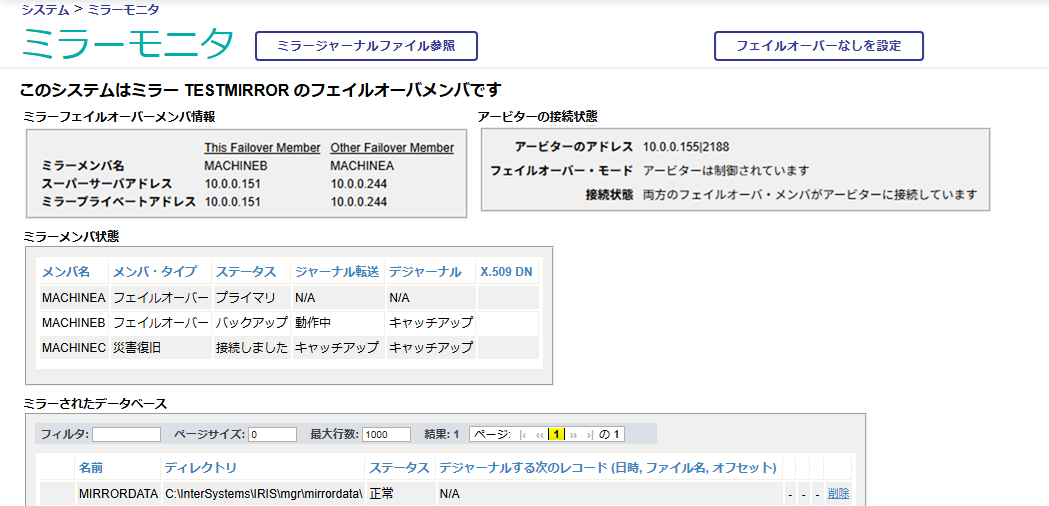Screen dimensions: 1049x506
Task: Select the highlighted page 1 indicator
Action: pyautogui.click(x=556, y=435)
